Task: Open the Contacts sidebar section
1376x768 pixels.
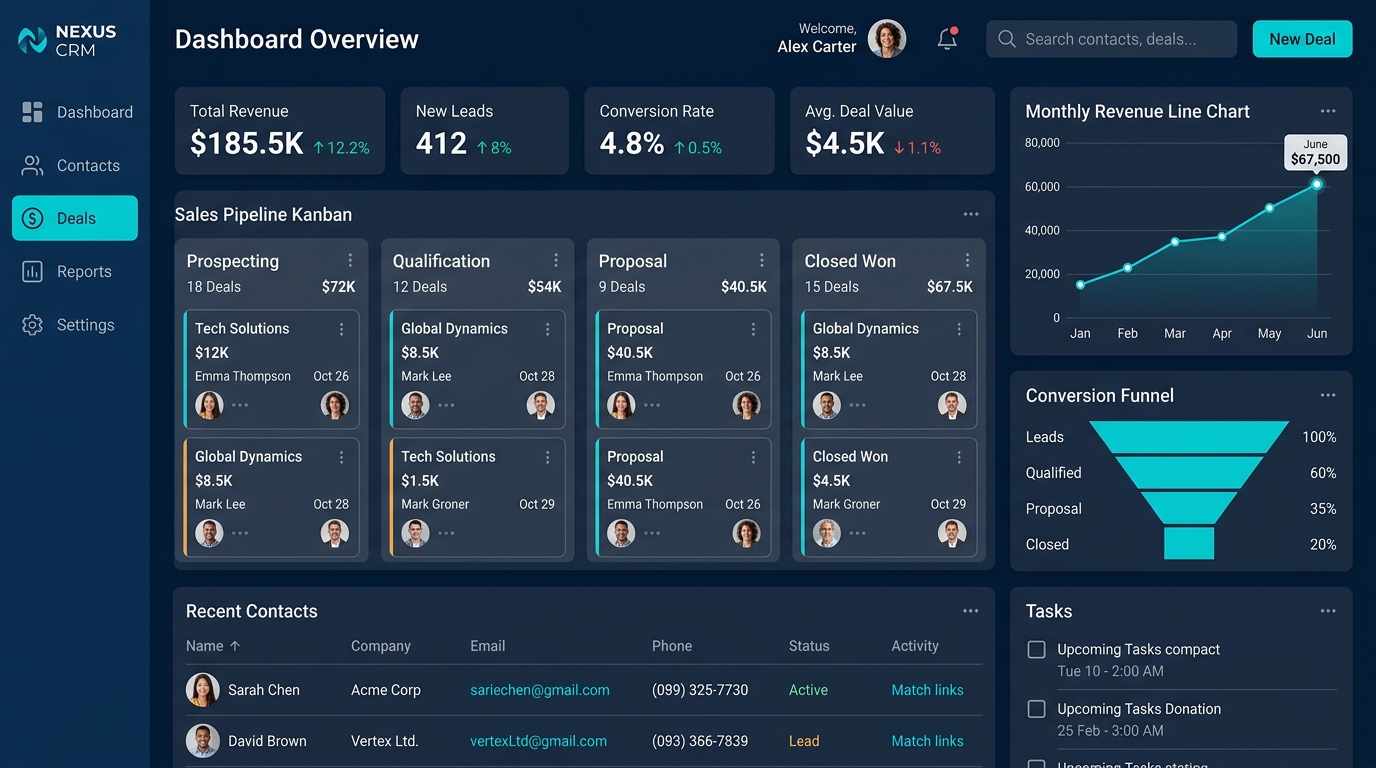Action: tap(75, 166)
